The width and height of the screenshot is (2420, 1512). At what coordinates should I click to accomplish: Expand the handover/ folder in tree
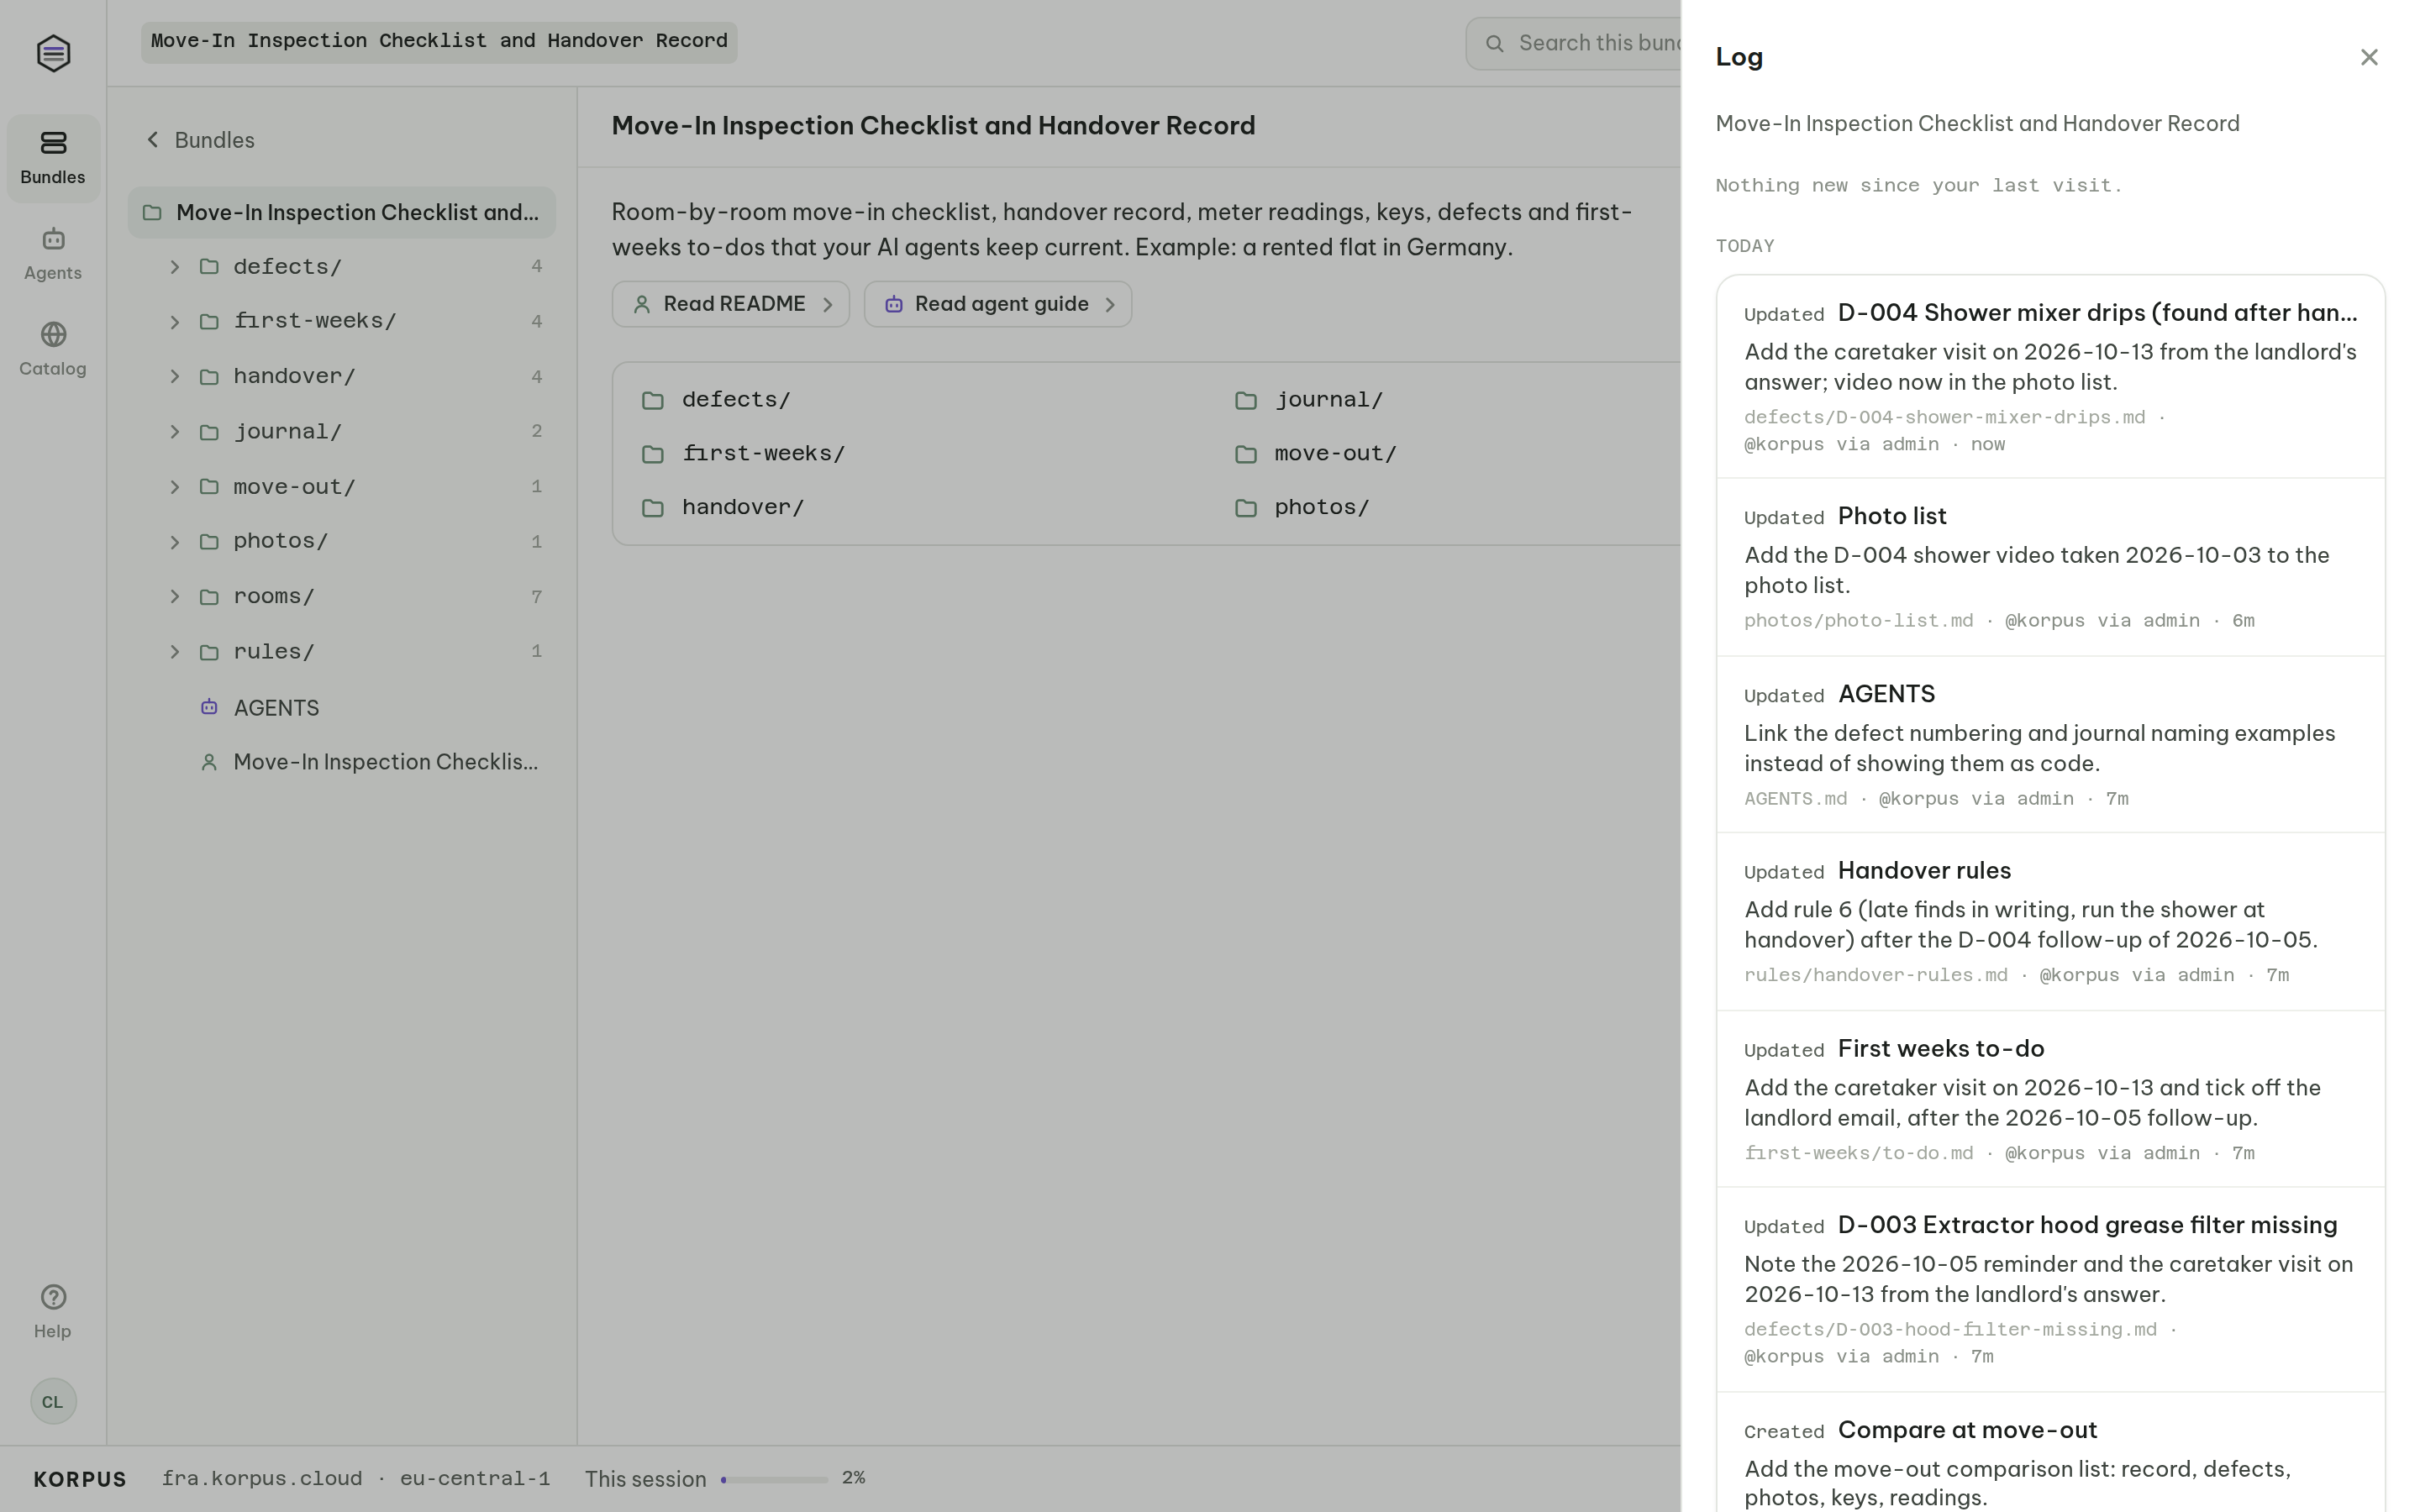175,377
